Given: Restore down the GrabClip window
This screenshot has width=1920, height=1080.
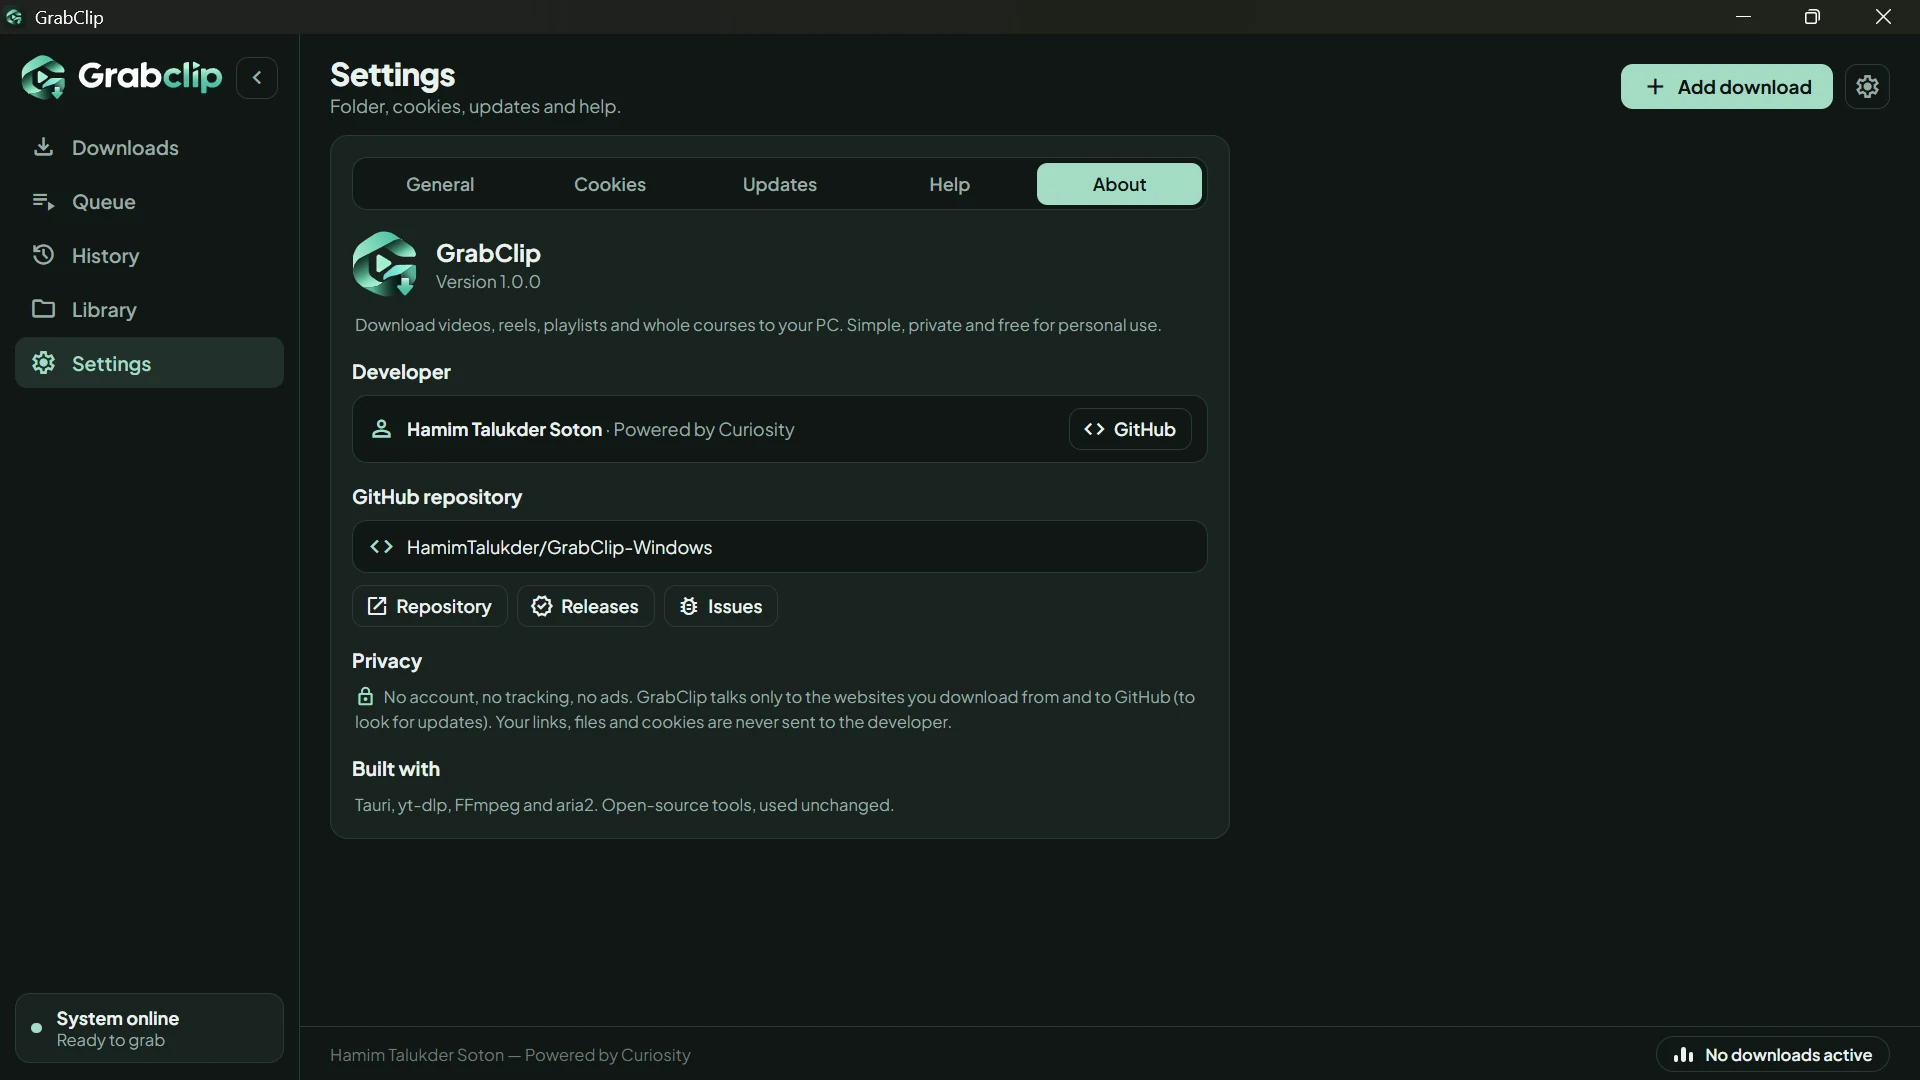Looking at the screenshot, I should pos(1812,17).
